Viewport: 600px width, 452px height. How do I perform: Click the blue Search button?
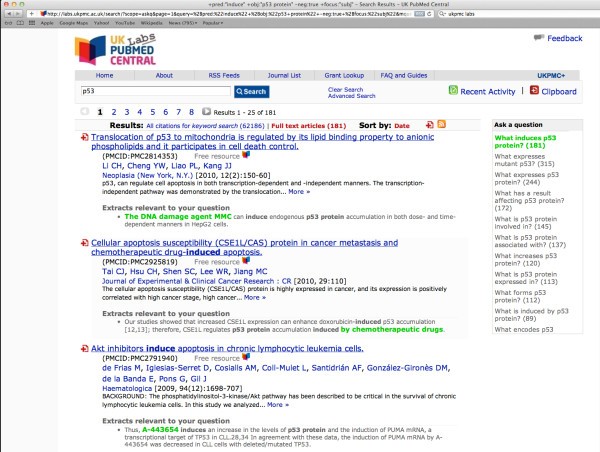pos(251,91)
